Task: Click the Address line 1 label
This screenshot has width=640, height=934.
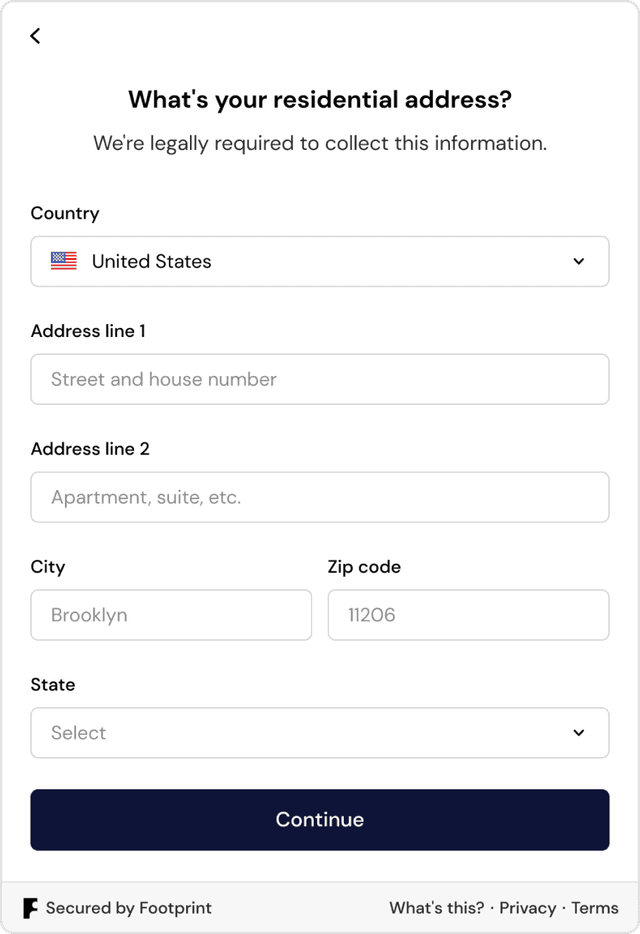Action: 88,331
